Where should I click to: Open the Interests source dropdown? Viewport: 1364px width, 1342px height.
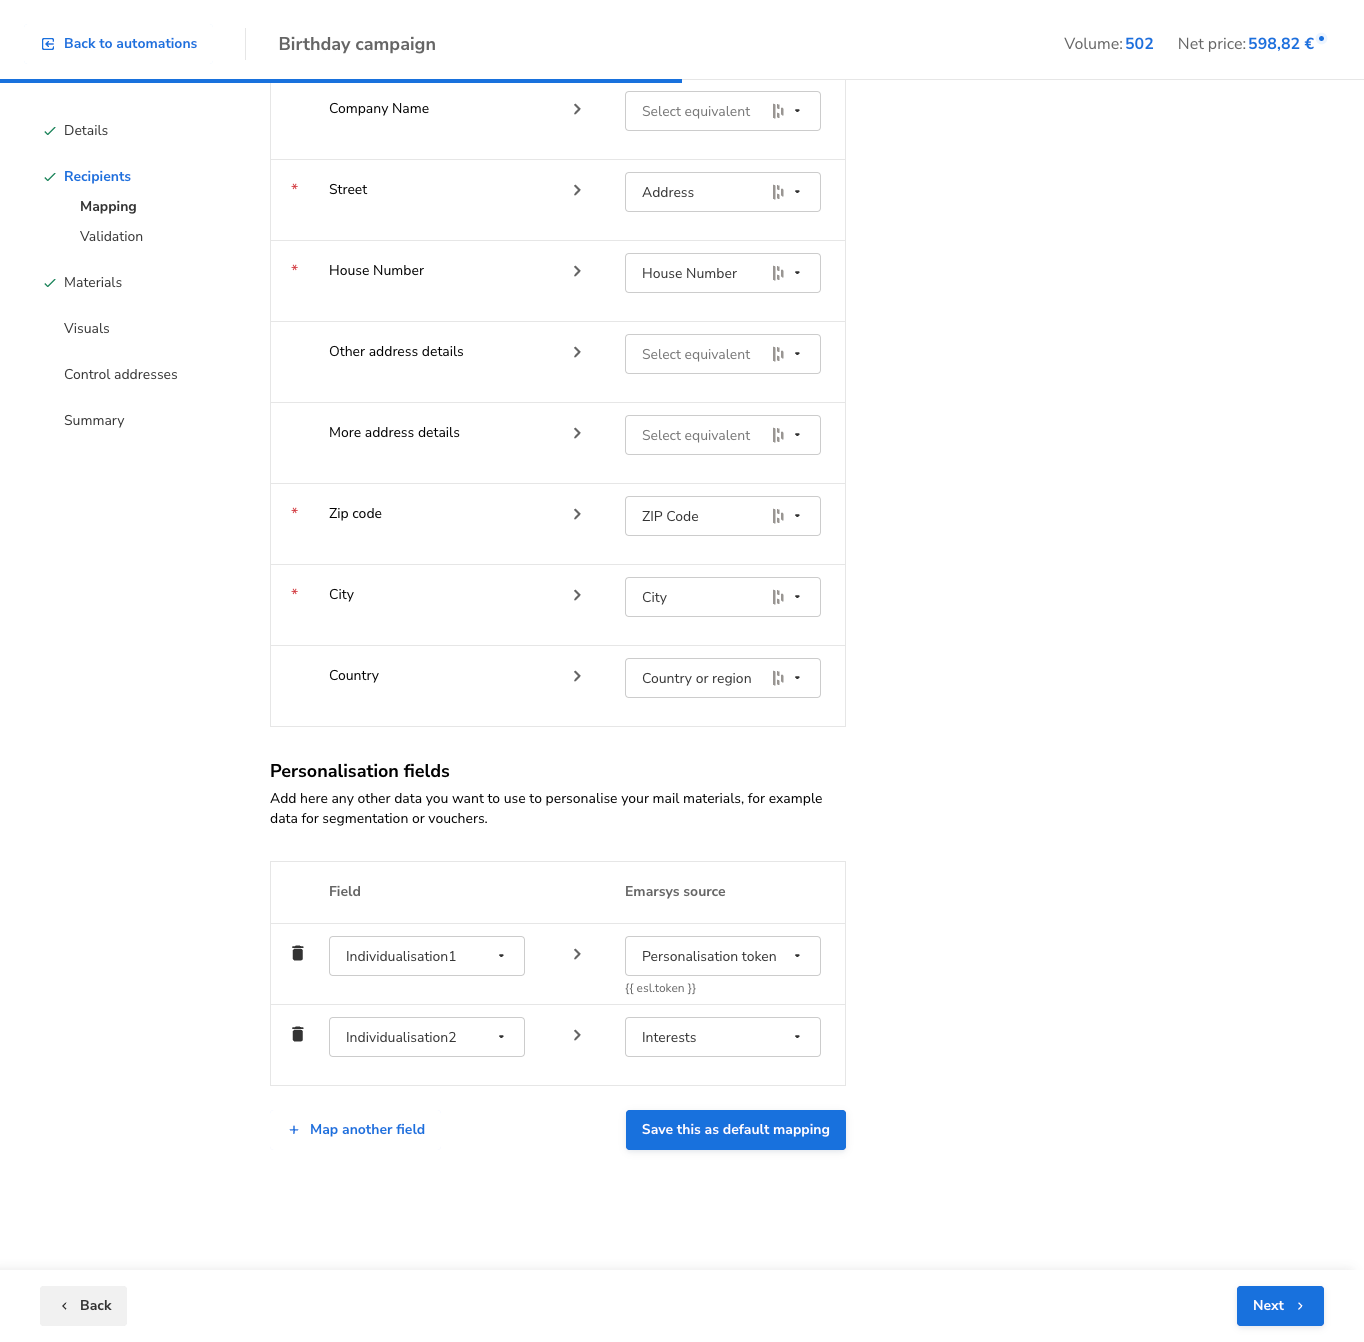point(797,1037)
